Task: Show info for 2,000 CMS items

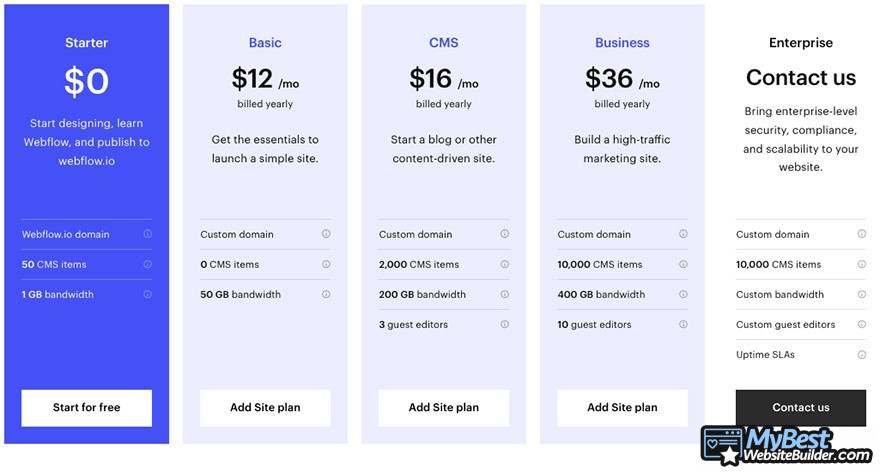Action: pos(505,264)
